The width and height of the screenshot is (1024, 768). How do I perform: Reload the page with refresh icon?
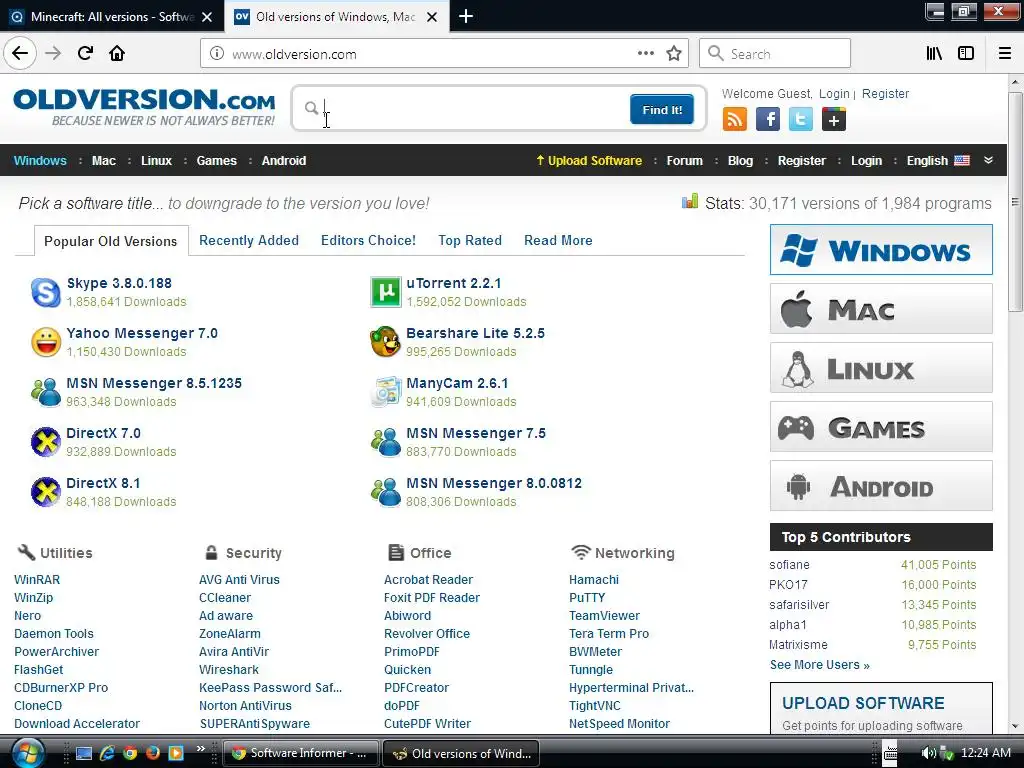(86, 54)
